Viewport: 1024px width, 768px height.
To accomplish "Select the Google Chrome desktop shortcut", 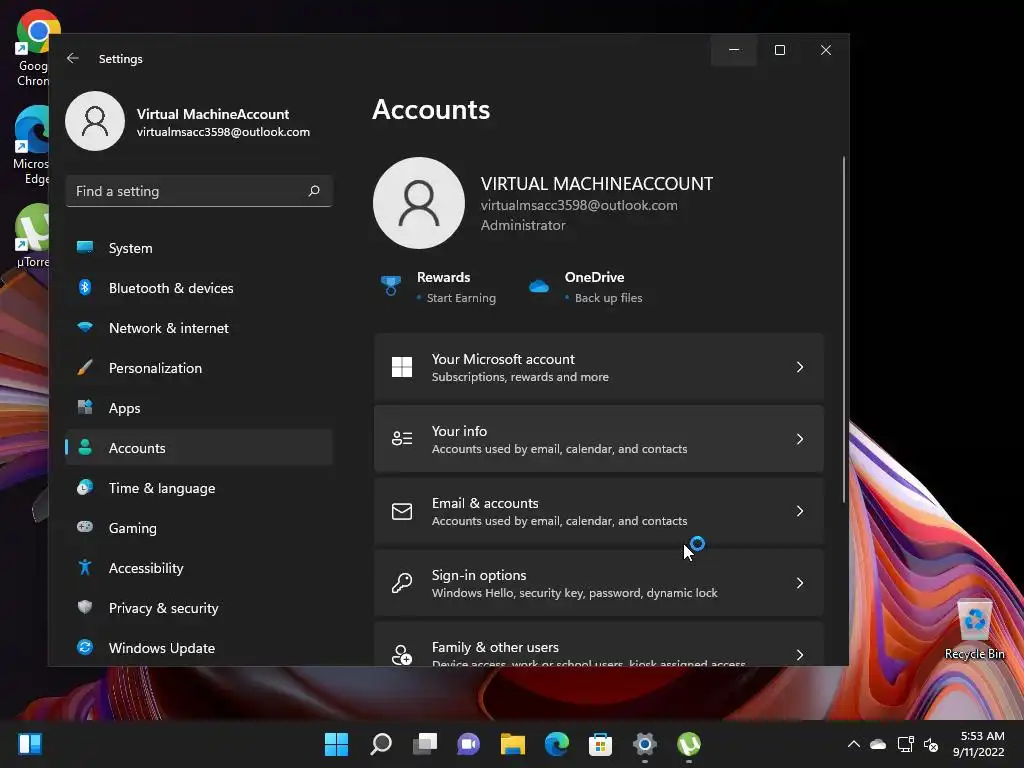I will pyautogui.click(x=33, y=48).
